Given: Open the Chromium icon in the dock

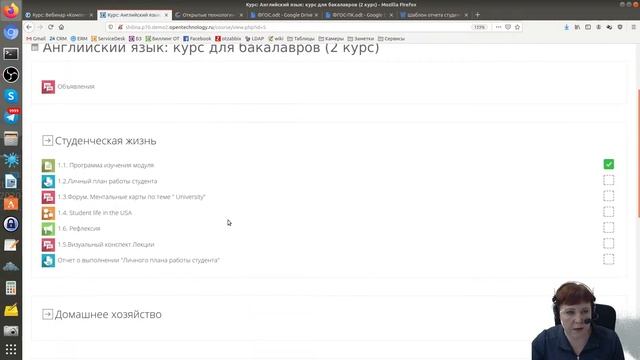Looking at the screenshot, I should coord(11,32).
